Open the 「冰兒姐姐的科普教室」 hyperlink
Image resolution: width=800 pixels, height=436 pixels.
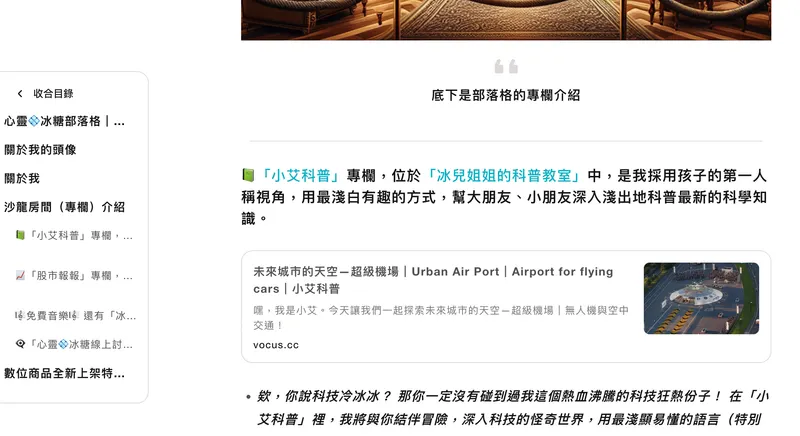coord(504,175)
